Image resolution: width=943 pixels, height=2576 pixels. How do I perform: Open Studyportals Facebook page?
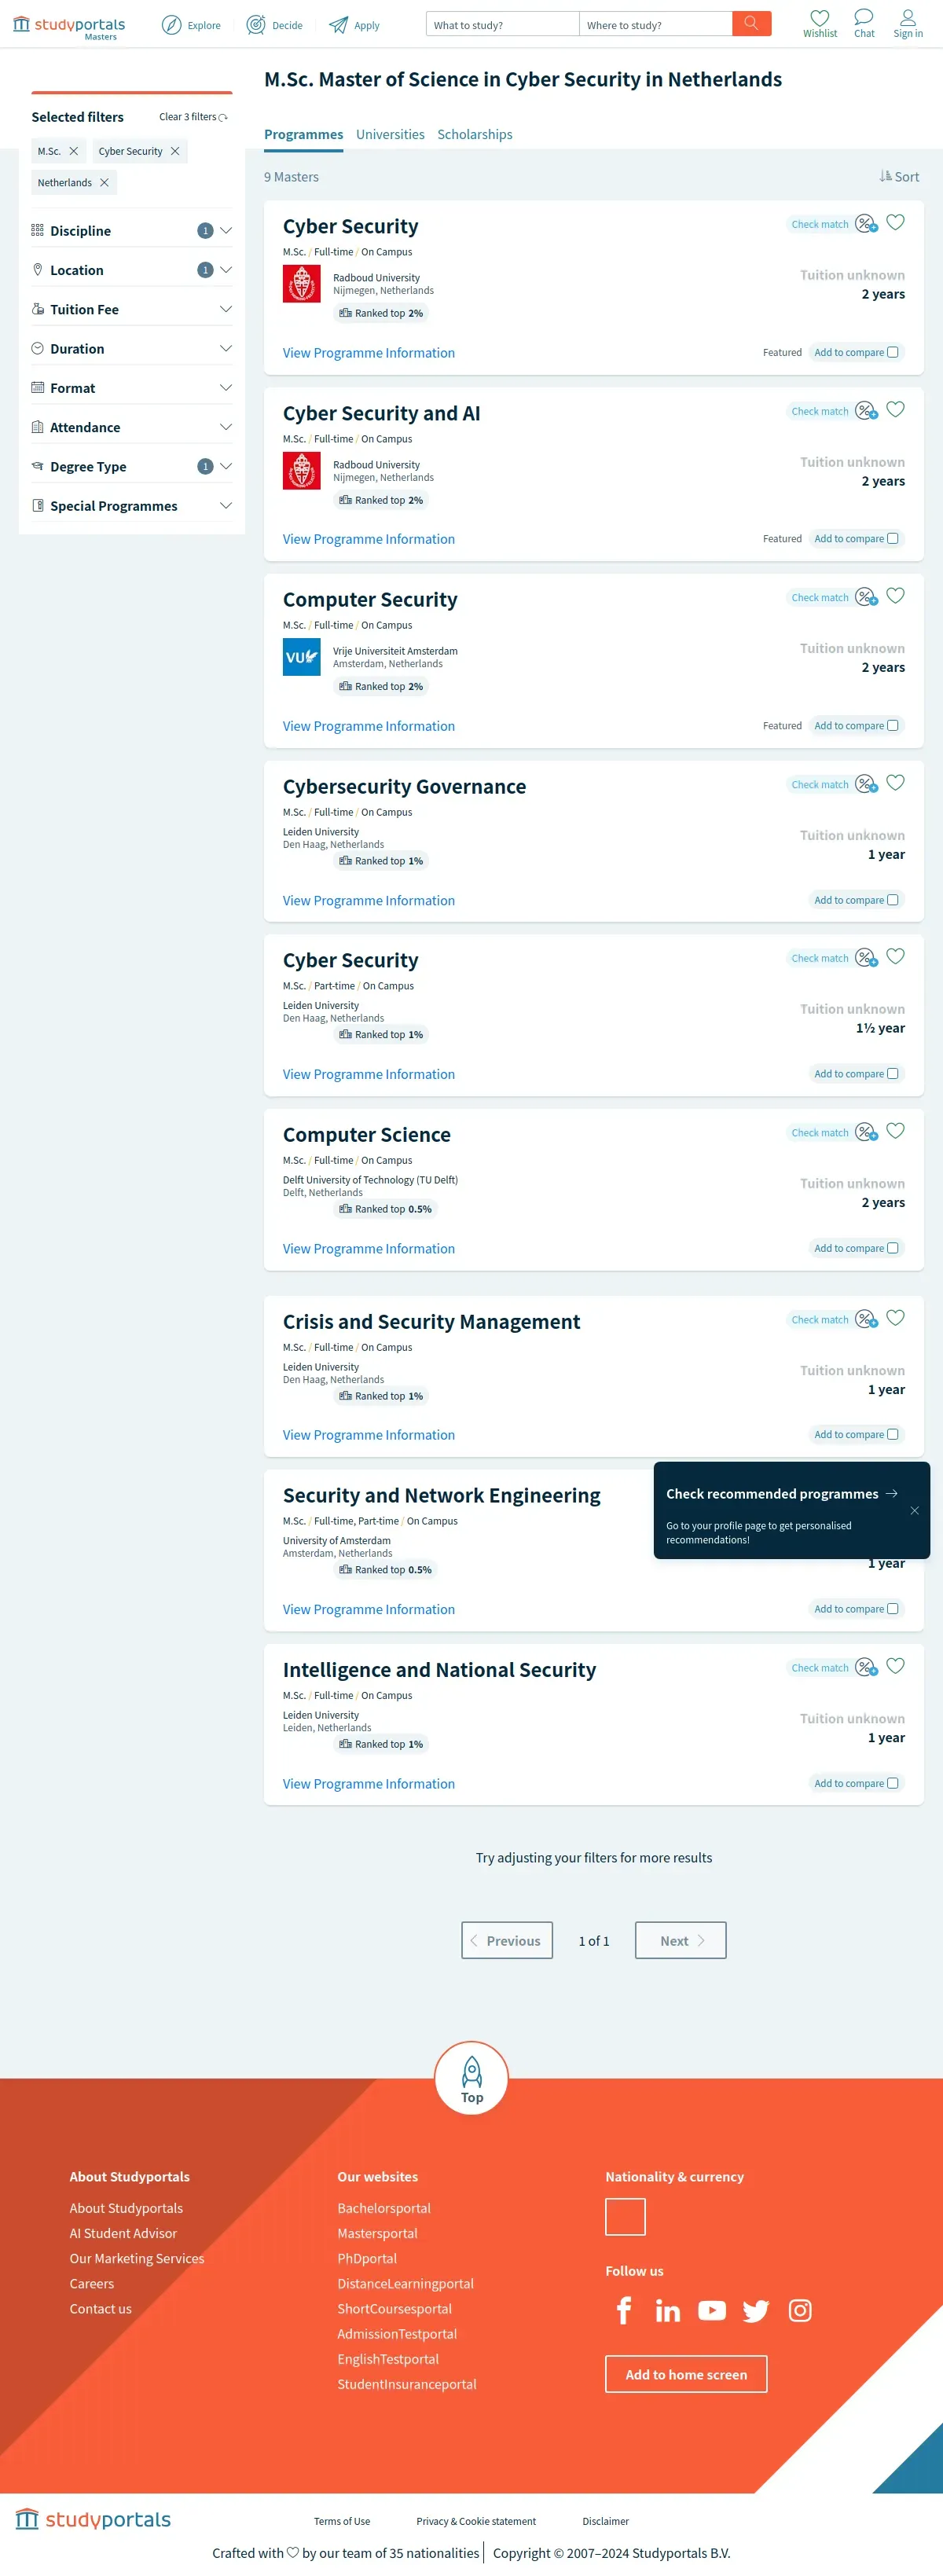(x=624, y=2309)
